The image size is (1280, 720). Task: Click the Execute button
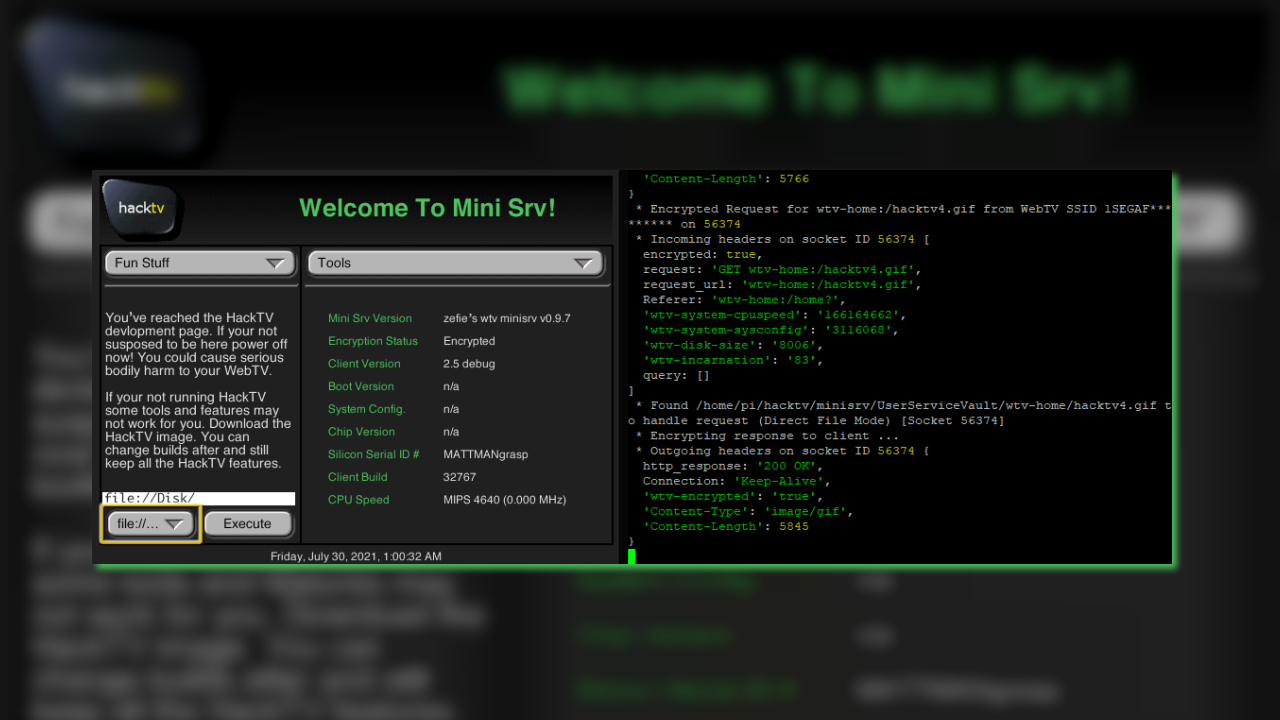coord(248,524)
